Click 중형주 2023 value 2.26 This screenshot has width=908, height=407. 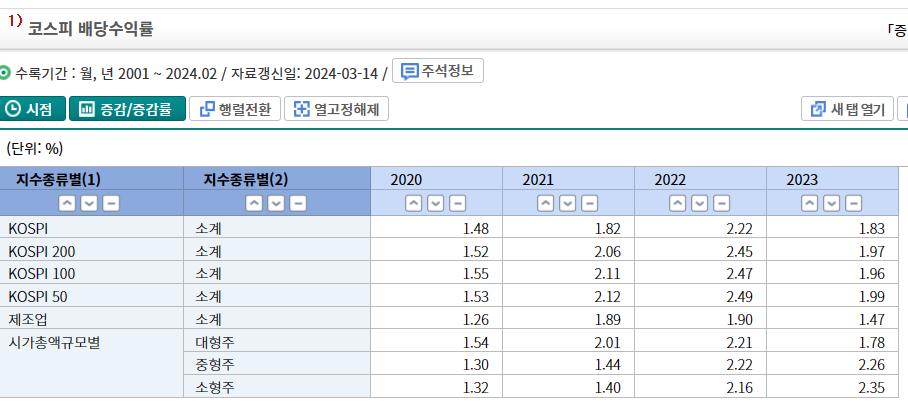tap(872, 365)
